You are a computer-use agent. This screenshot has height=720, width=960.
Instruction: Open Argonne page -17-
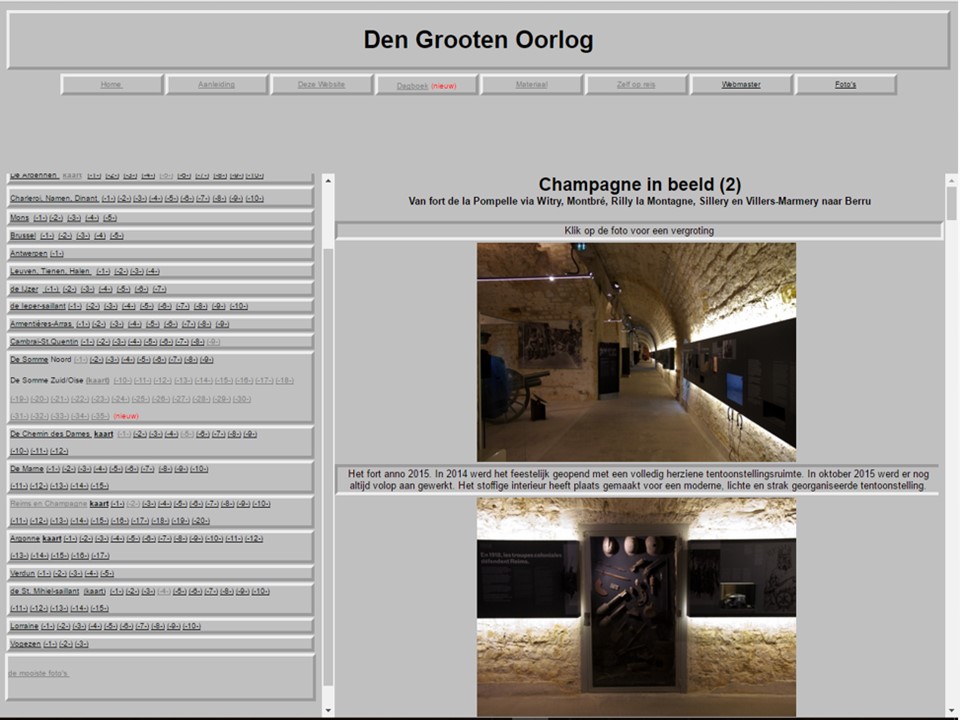pos(100,556)
